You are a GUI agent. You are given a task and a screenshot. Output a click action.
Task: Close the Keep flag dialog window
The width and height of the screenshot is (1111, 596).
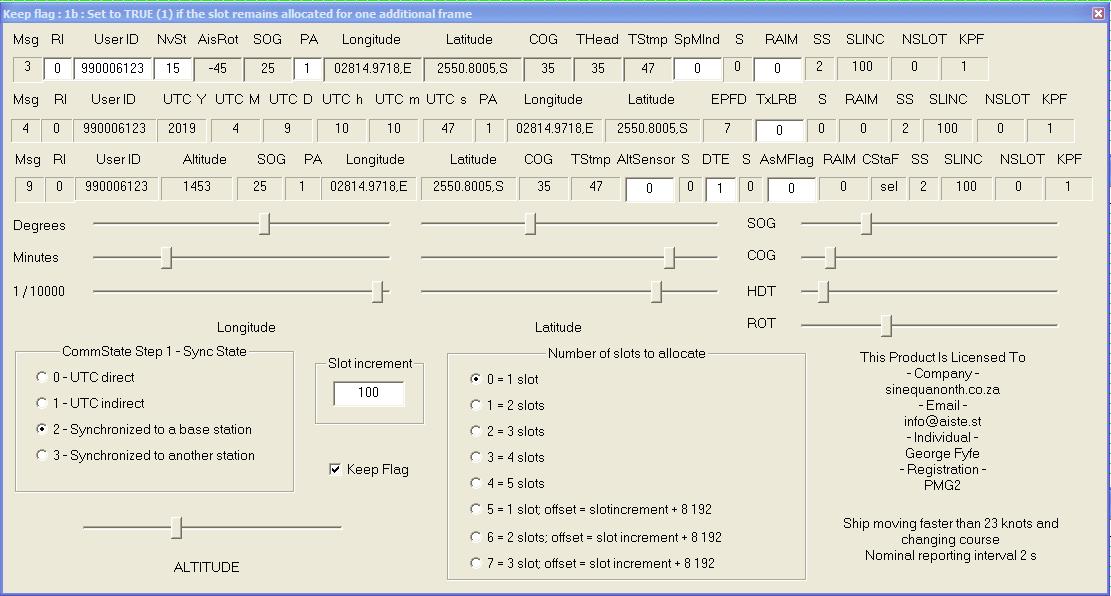1099,14
